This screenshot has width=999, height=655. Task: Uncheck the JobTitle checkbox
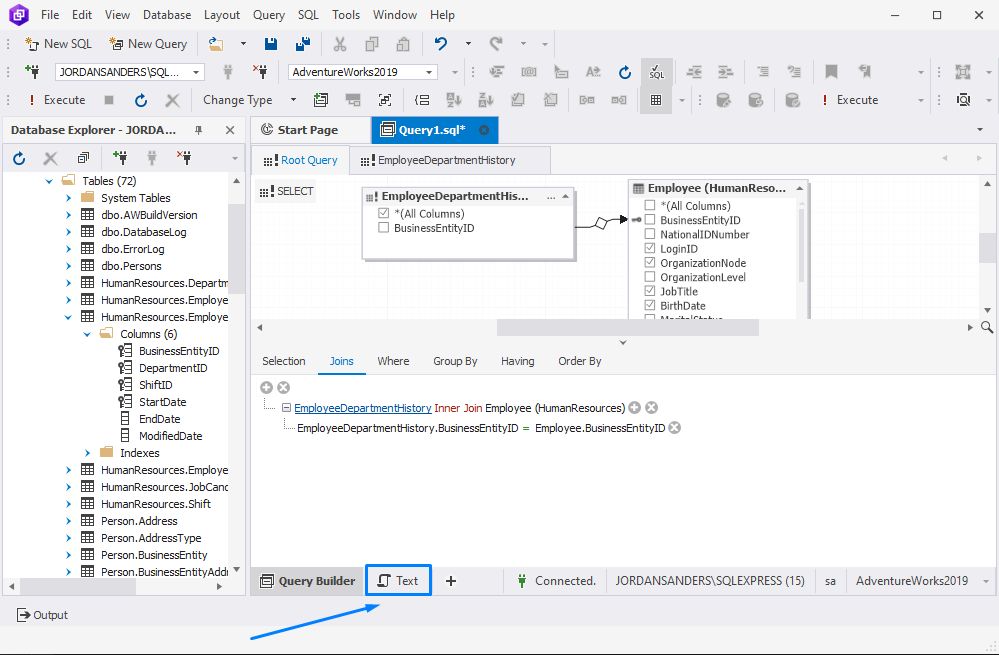[650, 291]
